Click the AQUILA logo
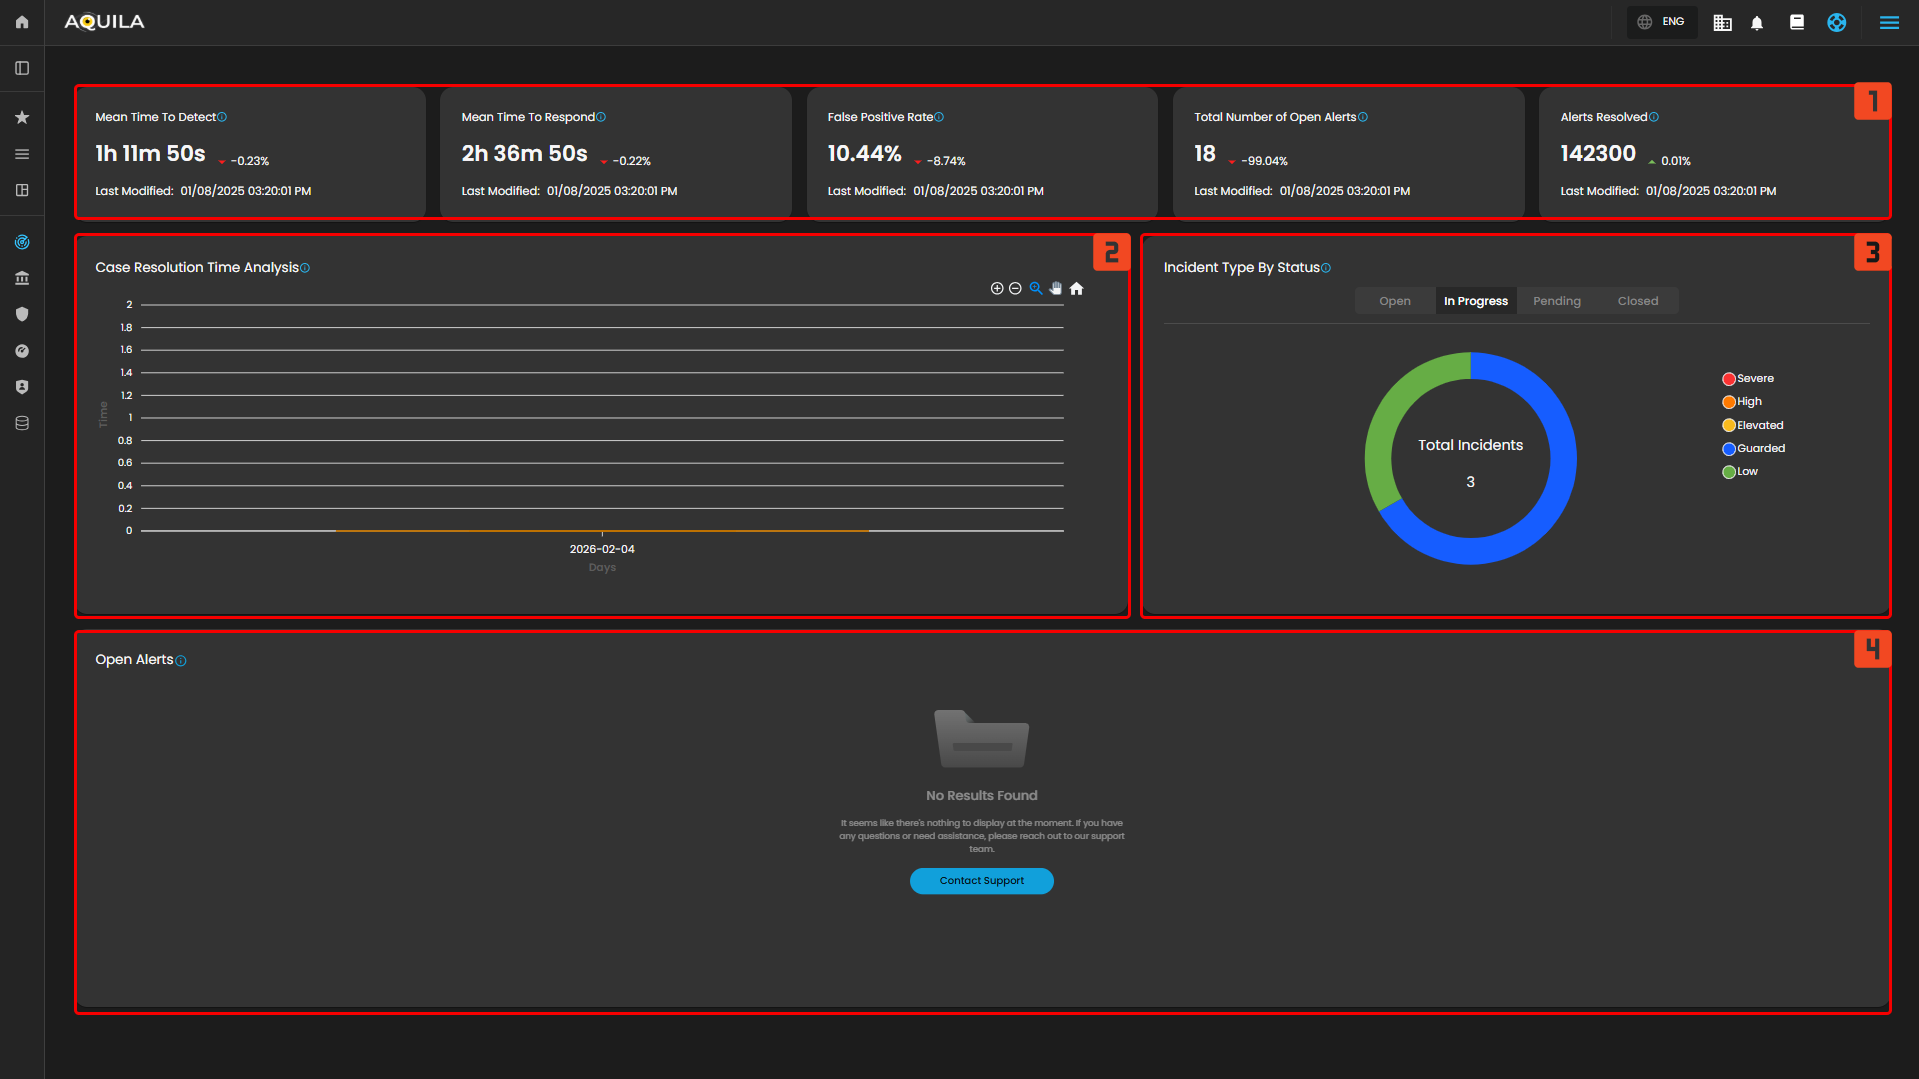The height and width of the screenshot is (1079, 1919). pyautogui.click(x=104, y=22)
